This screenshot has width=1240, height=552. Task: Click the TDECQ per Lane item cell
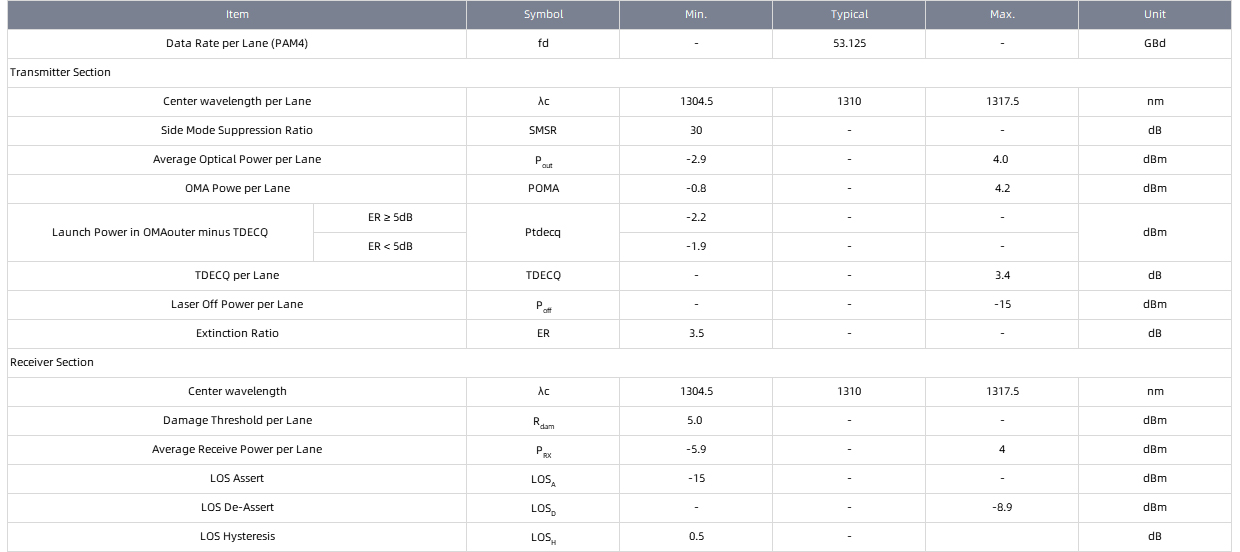tap(237, 276)
